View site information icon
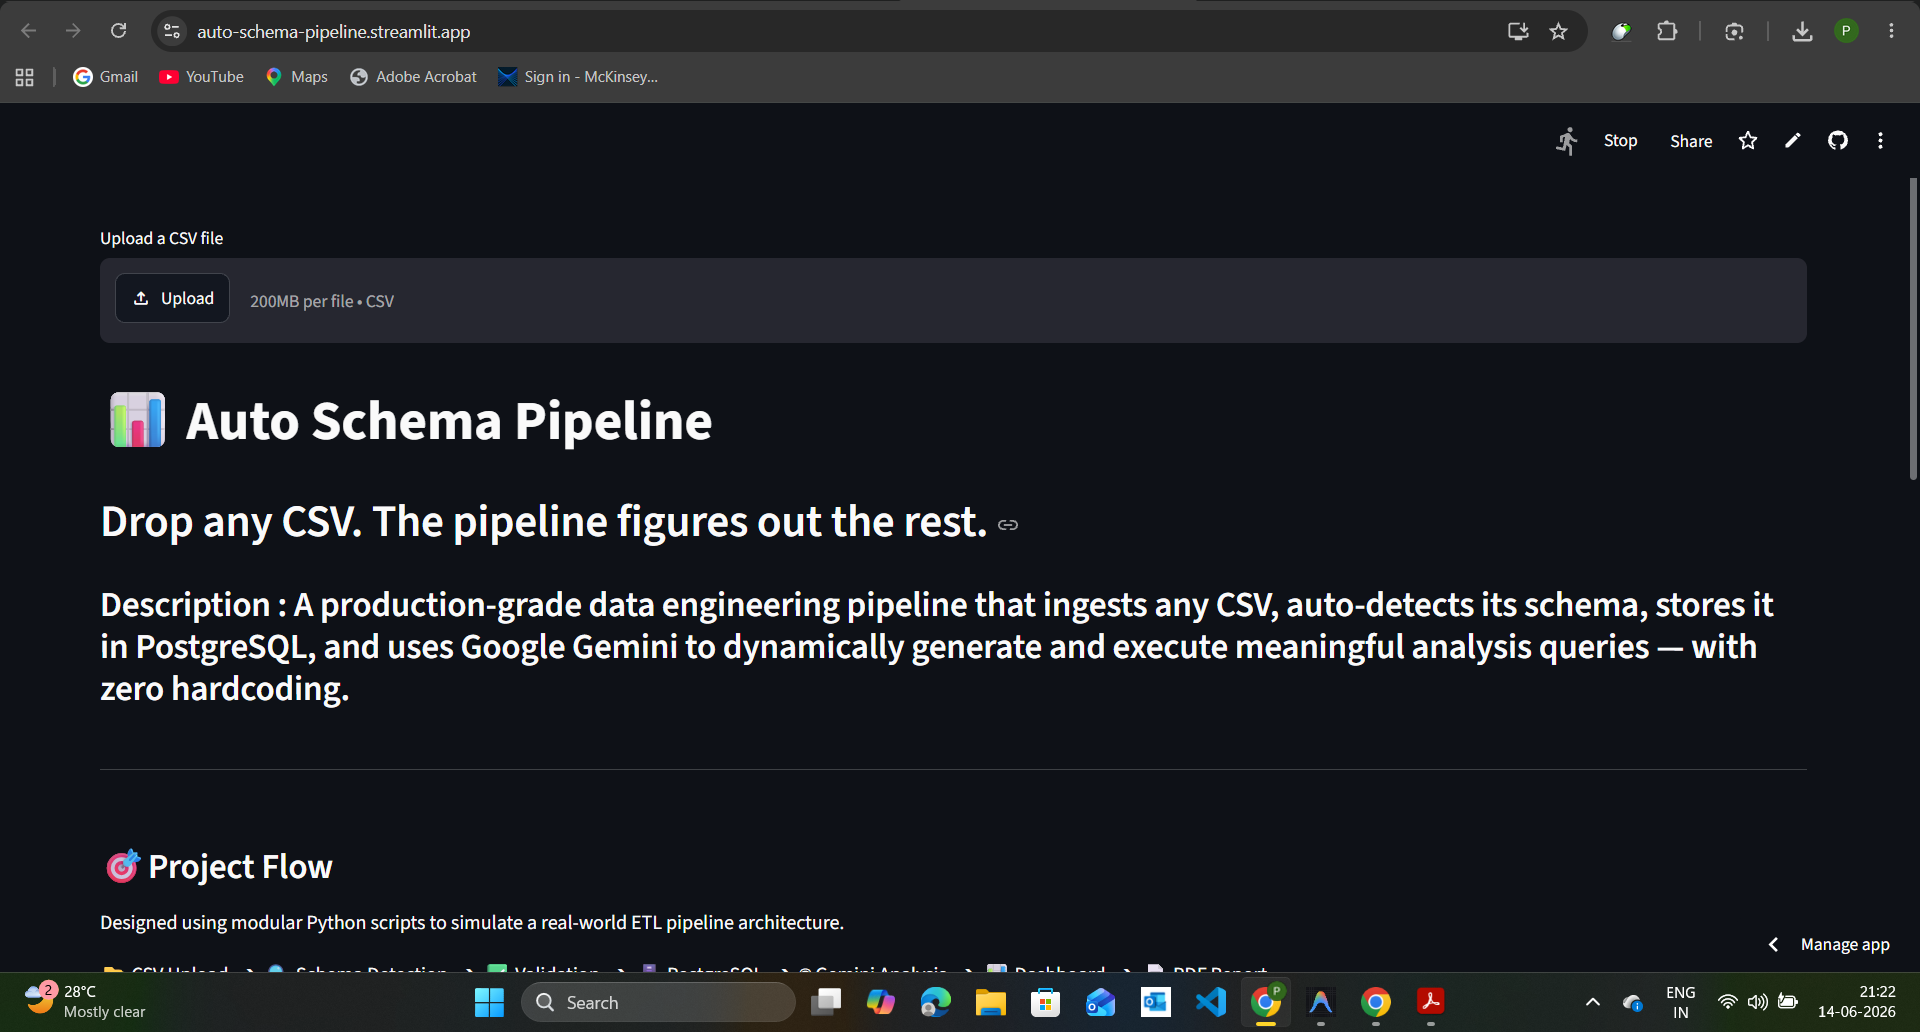 click(172, 31)
